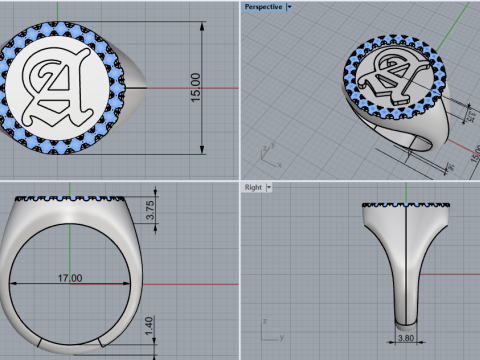Select the 17.00 inner diameter dimension
480x360 pixels.
(x=70, y=278)
